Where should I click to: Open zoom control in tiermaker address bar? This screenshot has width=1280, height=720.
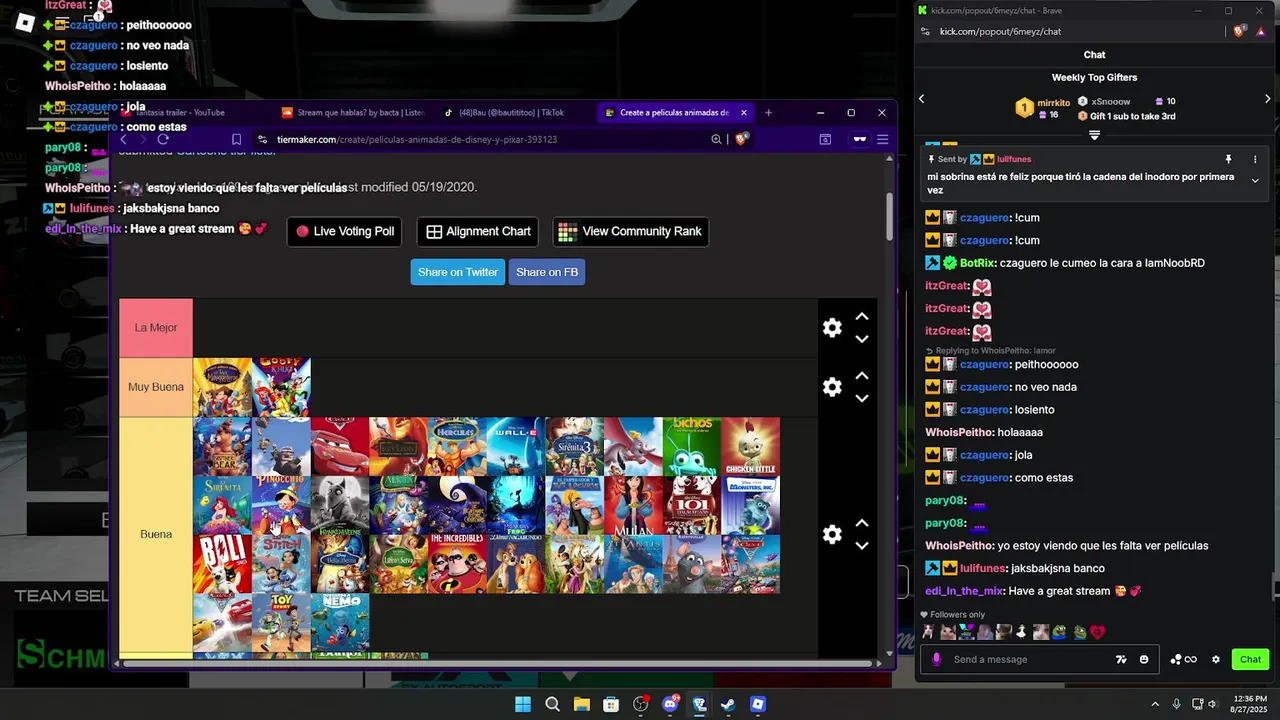(716, 139)
